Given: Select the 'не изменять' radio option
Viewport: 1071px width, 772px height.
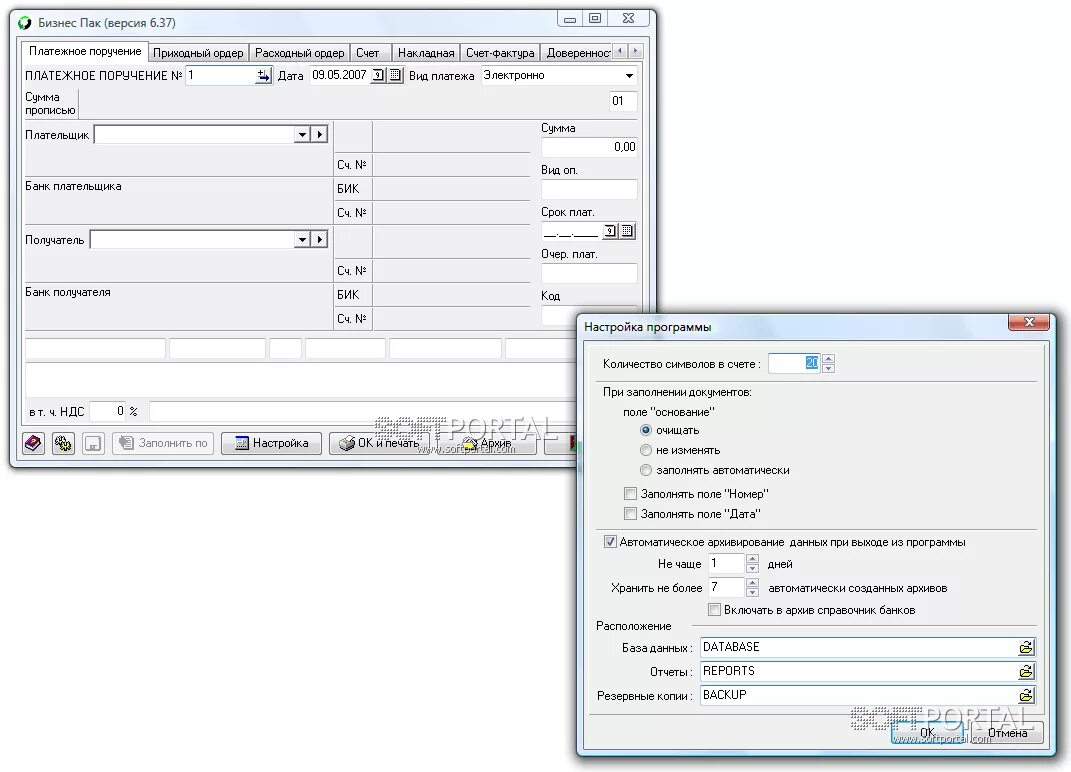Looking at the screenshot, I should coord(645,450).
